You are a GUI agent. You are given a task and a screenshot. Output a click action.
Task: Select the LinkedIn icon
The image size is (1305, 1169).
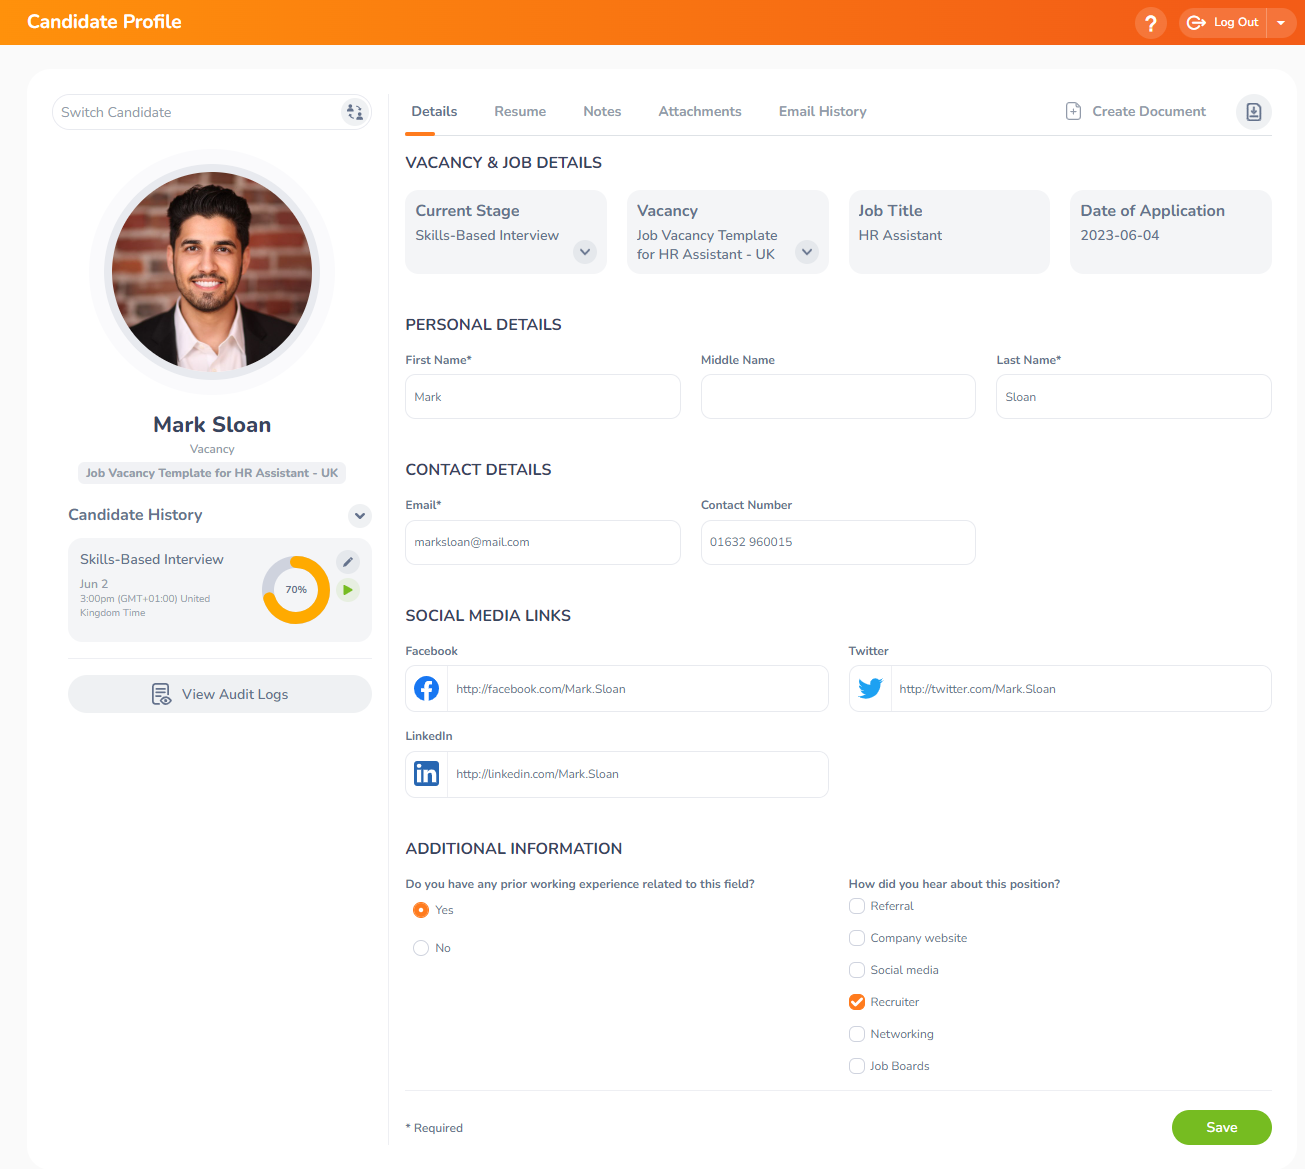(425, 773)
